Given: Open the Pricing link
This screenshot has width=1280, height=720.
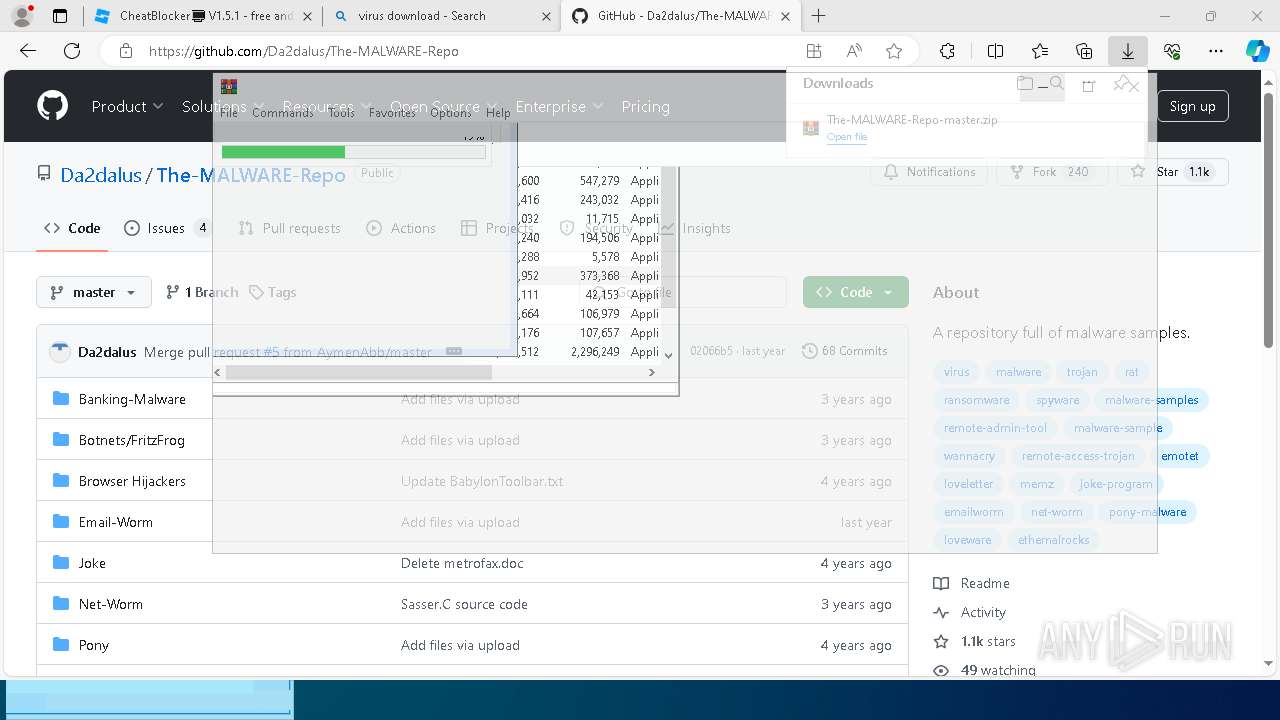Looking at the screenshot, I should coord(646,106).
